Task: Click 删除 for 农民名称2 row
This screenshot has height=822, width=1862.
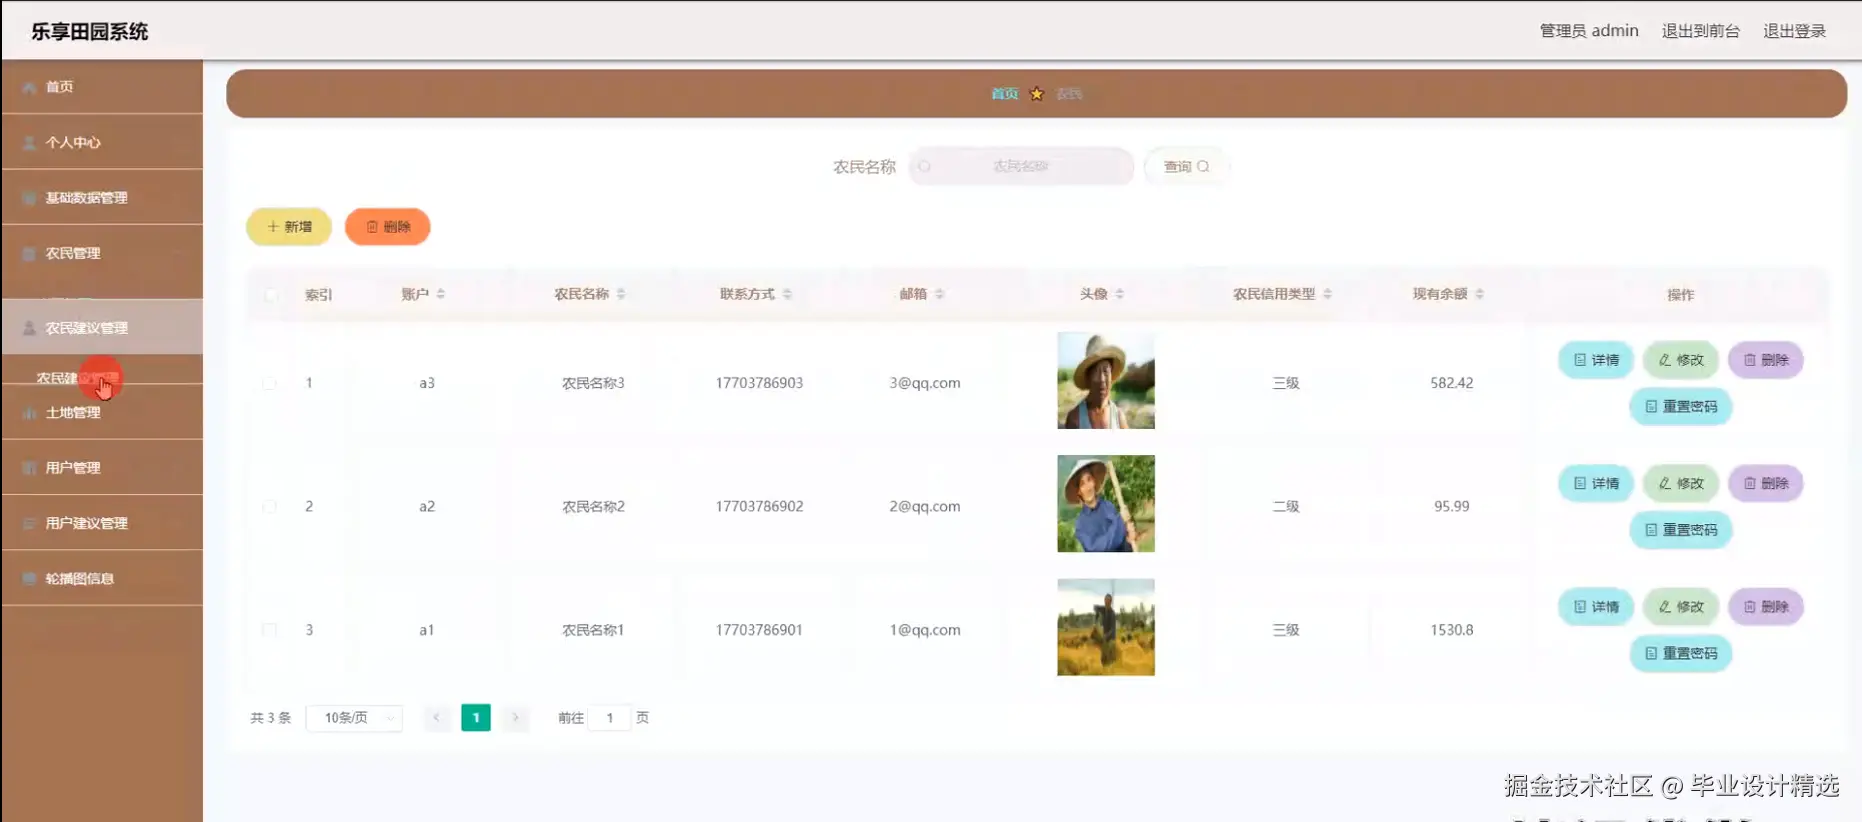Action: coord(1766,484)
